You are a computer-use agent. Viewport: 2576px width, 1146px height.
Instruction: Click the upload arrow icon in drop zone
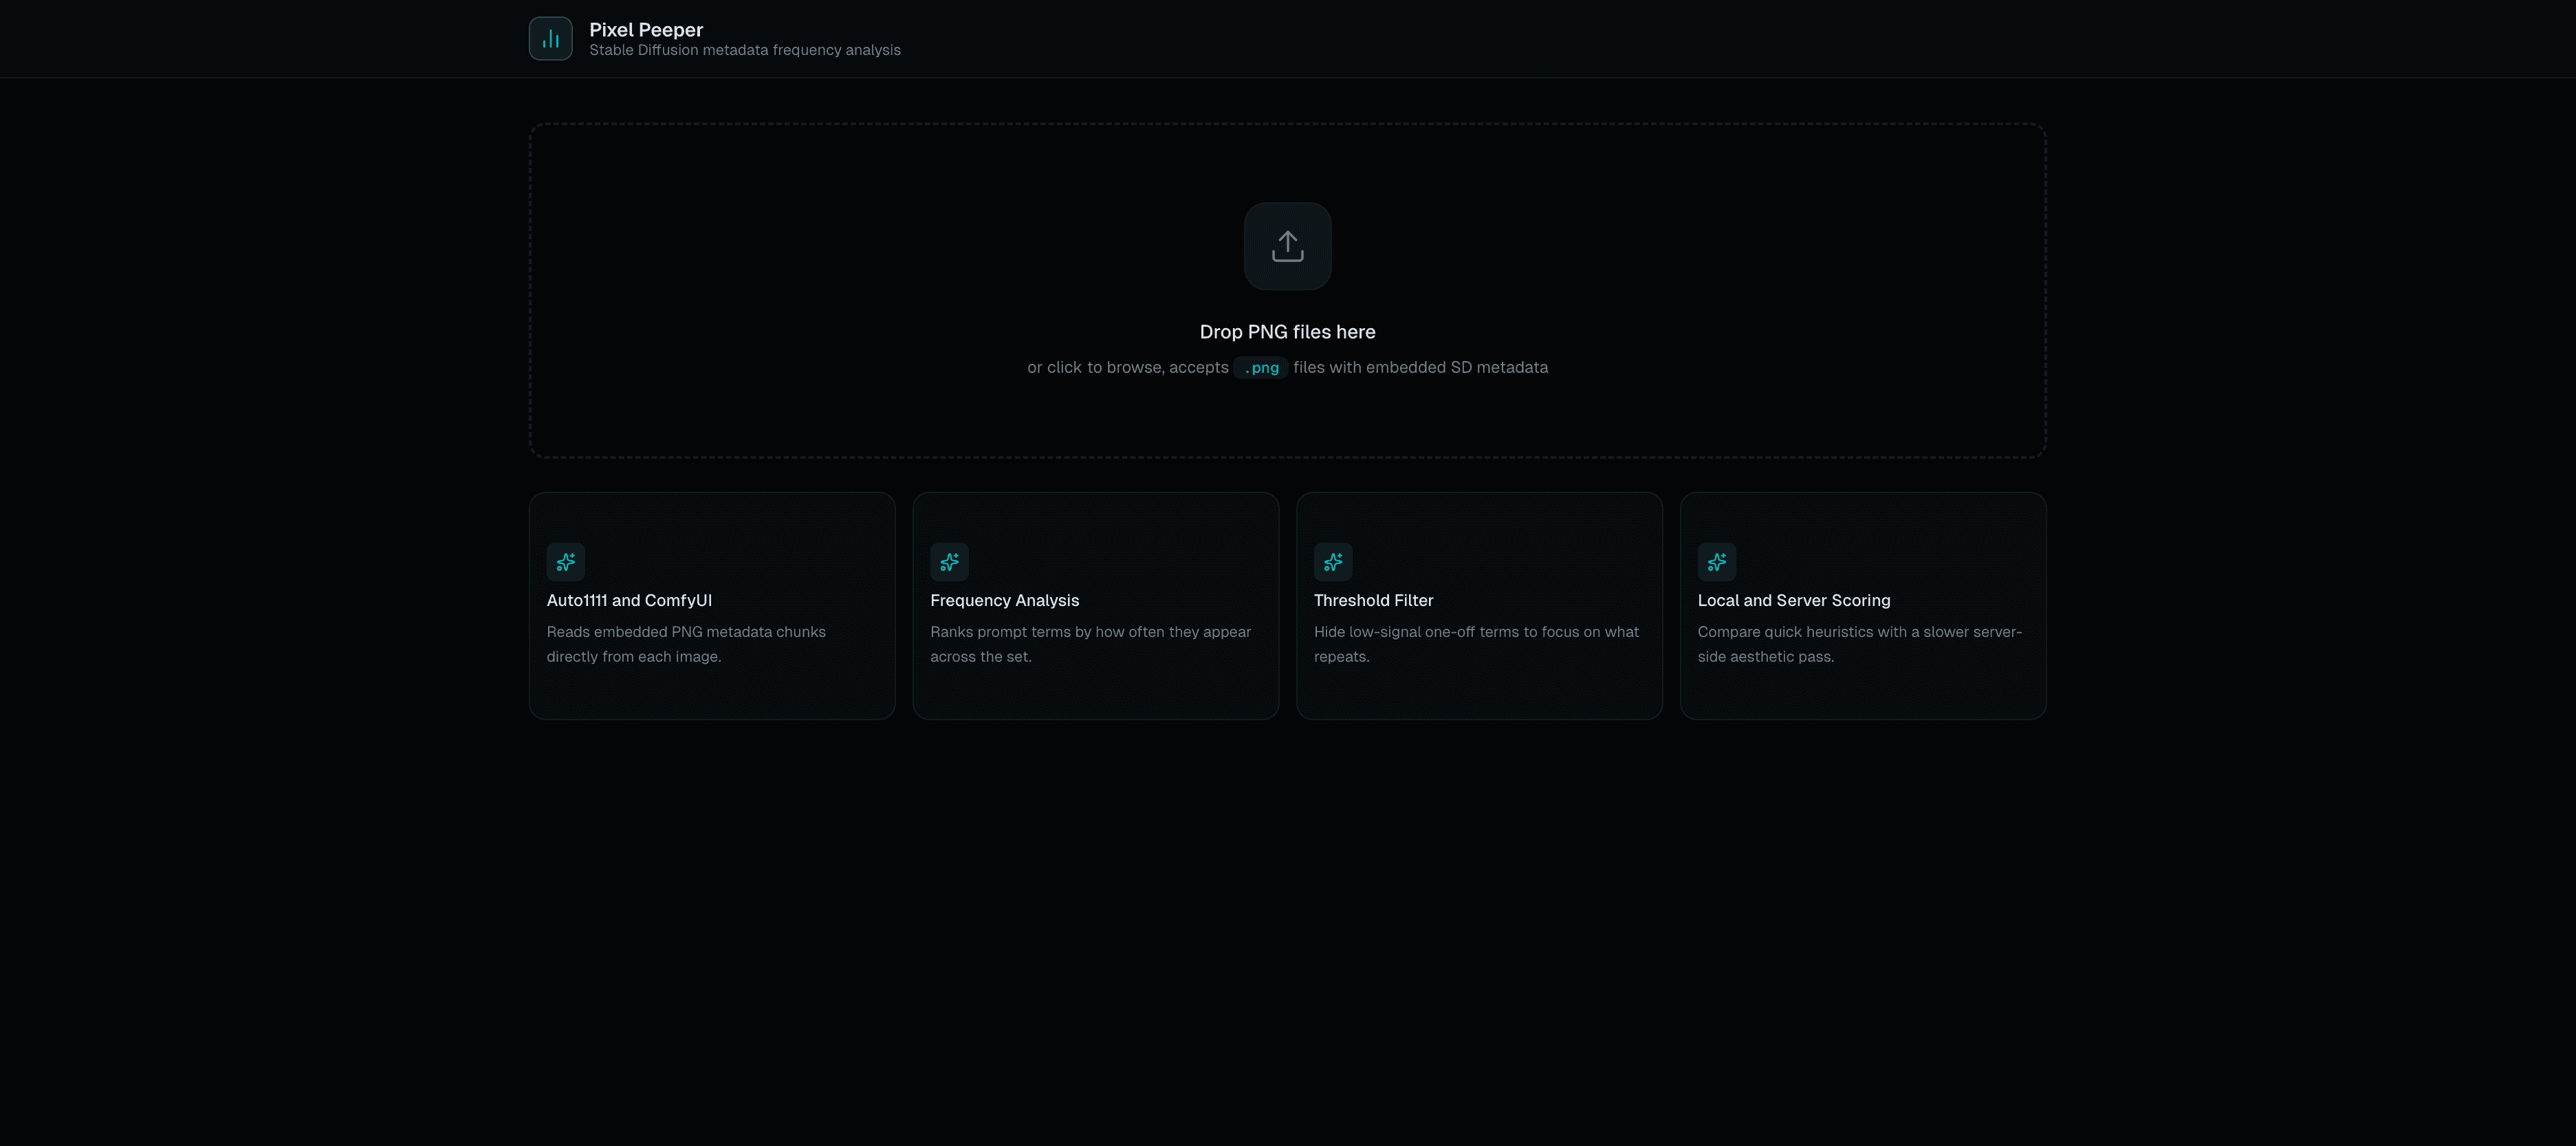1287,246
